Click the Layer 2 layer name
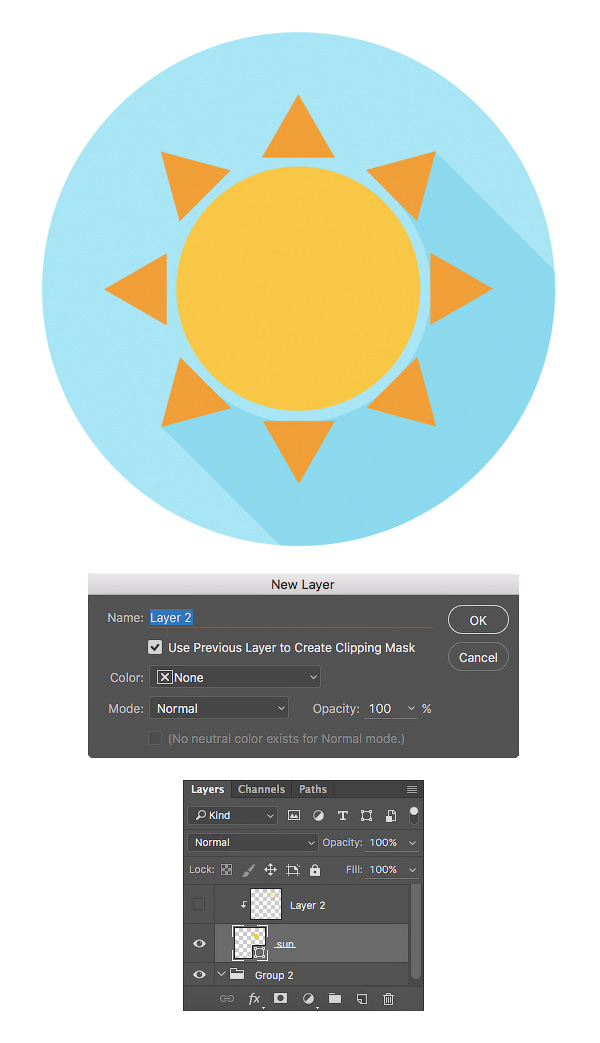 pyautogui.click(x=307, y=905)
